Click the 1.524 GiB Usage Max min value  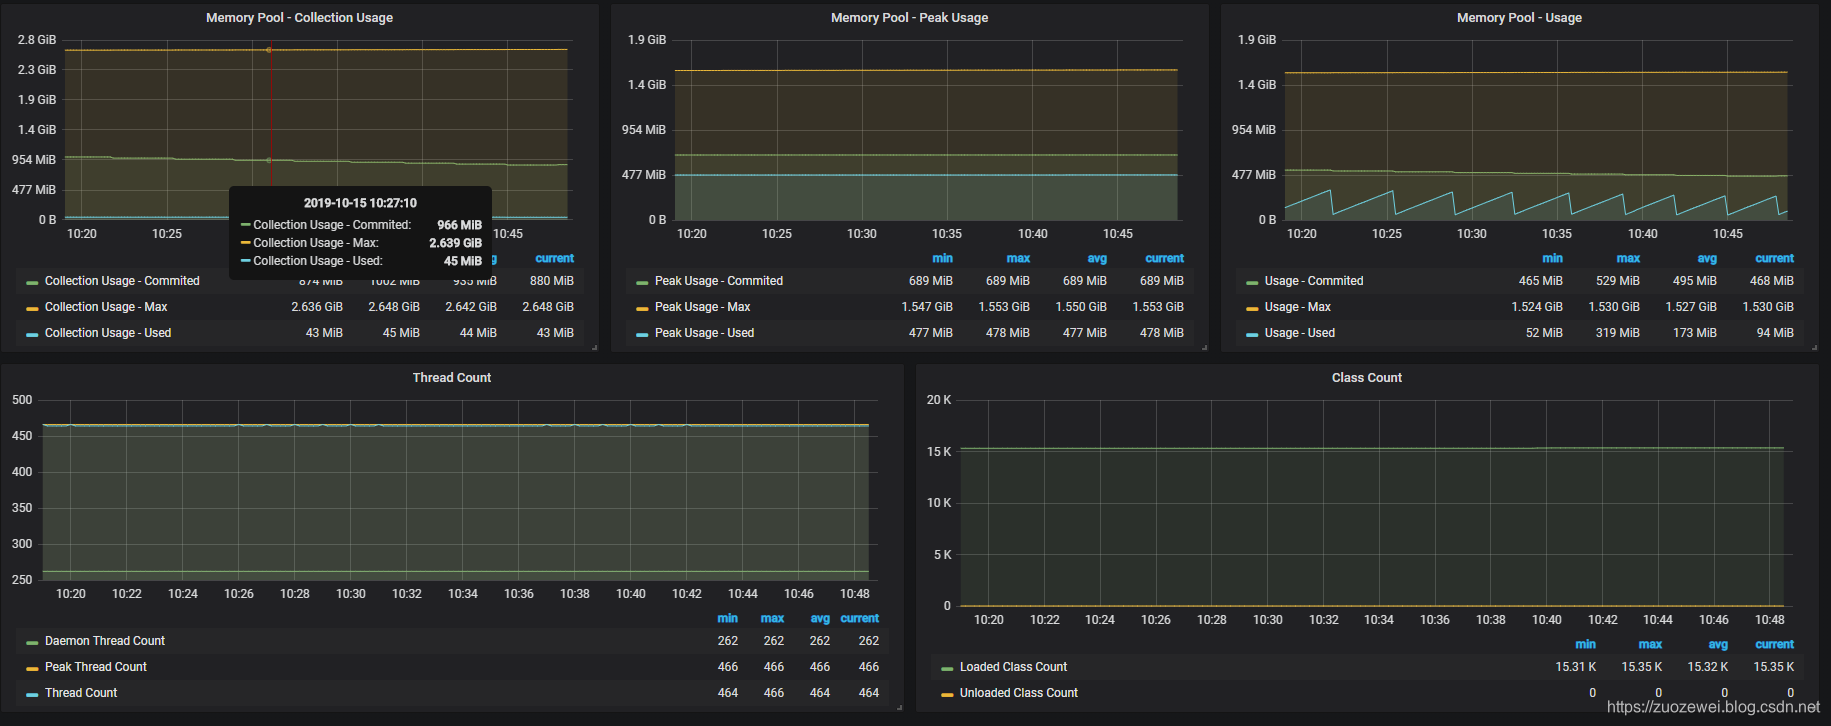(x=1537, y=307)
